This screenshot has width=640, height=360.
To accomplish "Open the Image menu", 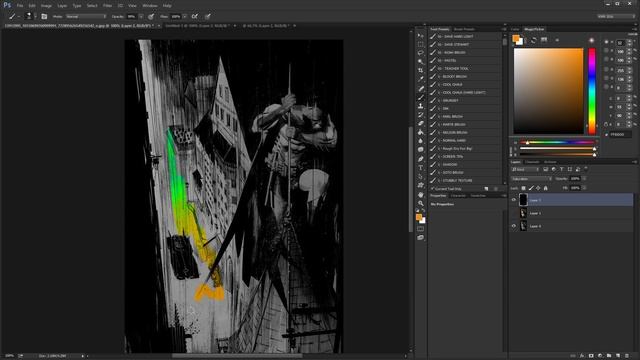I will tap(46, 6).
